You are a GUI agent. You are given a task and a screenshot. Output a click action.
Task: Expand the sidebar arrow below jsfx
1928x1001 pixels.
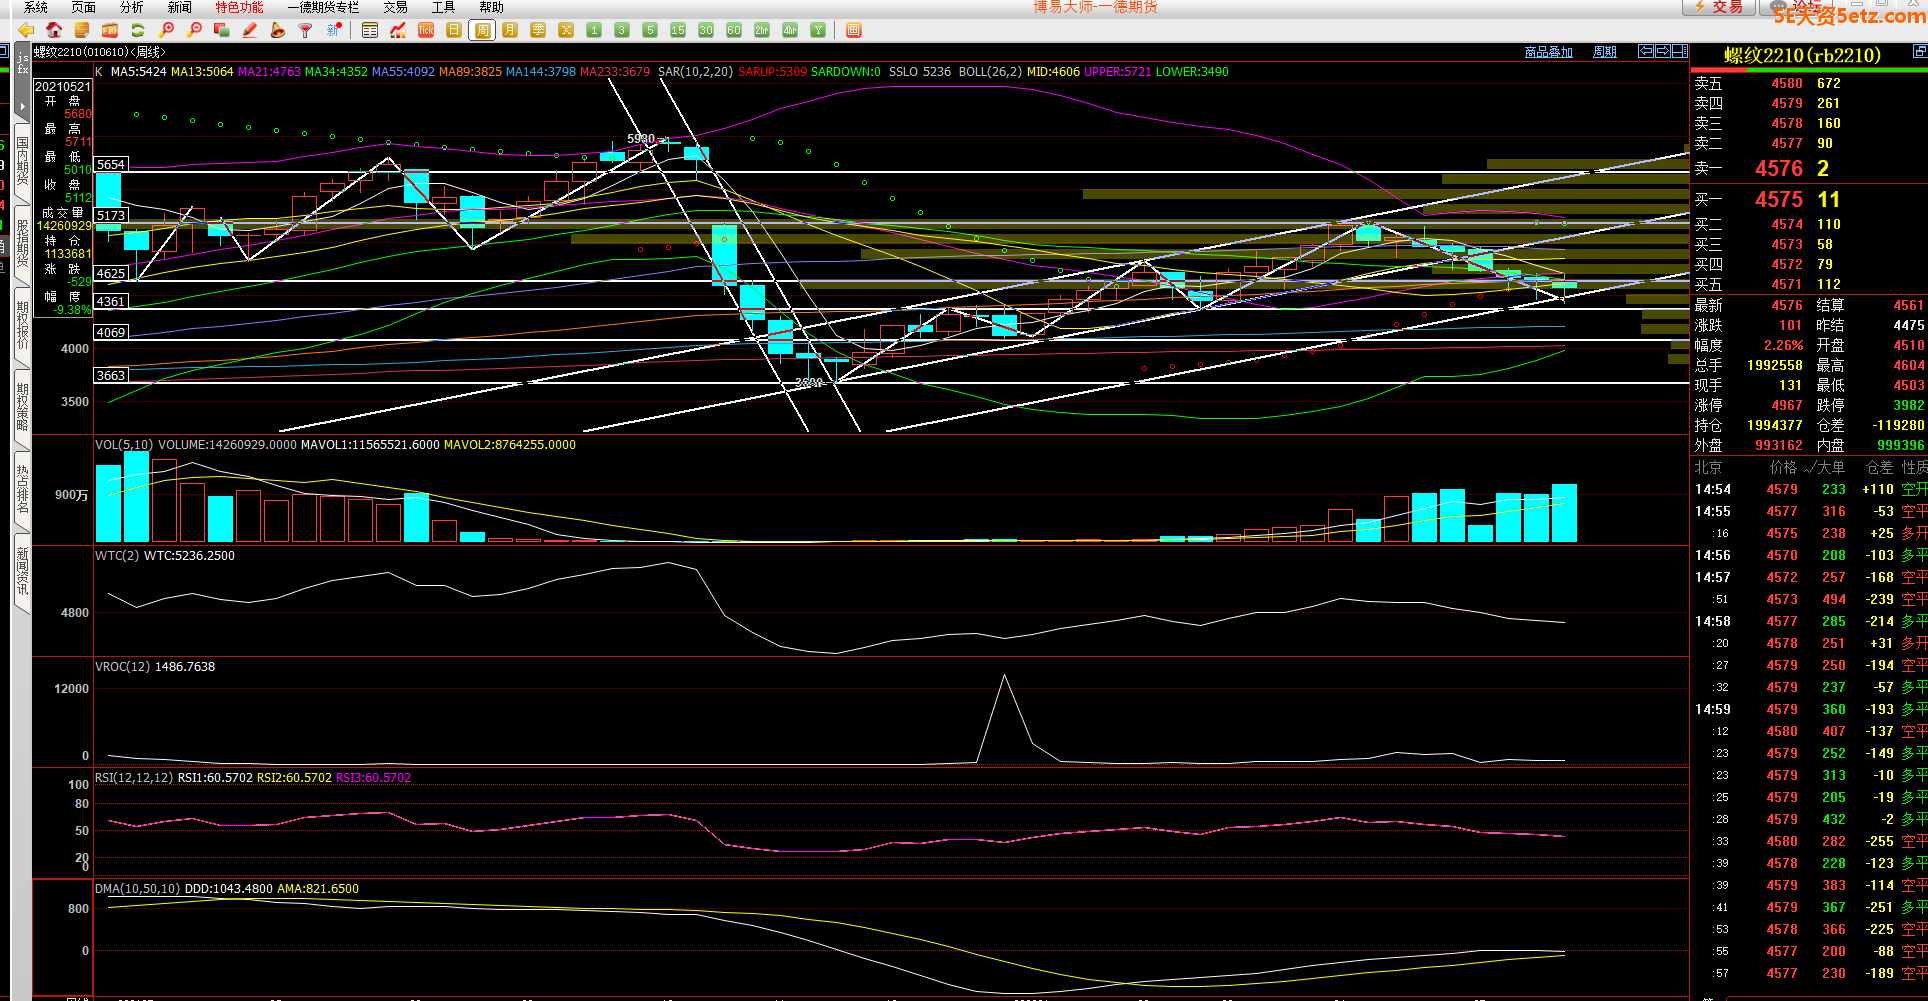22,106
